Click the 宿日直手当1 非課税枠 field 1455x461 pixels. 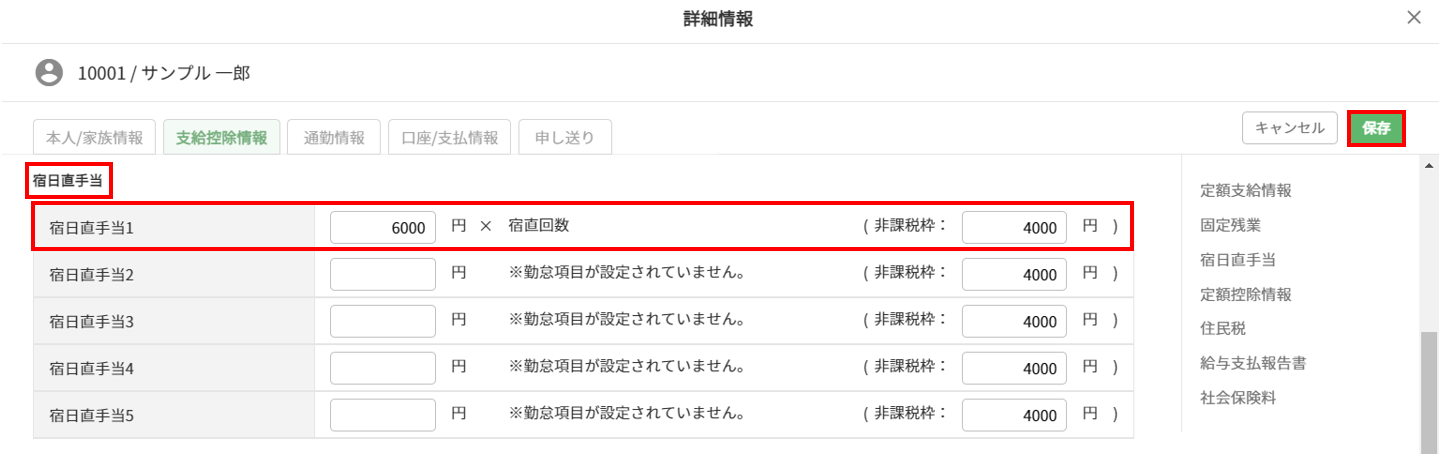(x=1014, y=228)
